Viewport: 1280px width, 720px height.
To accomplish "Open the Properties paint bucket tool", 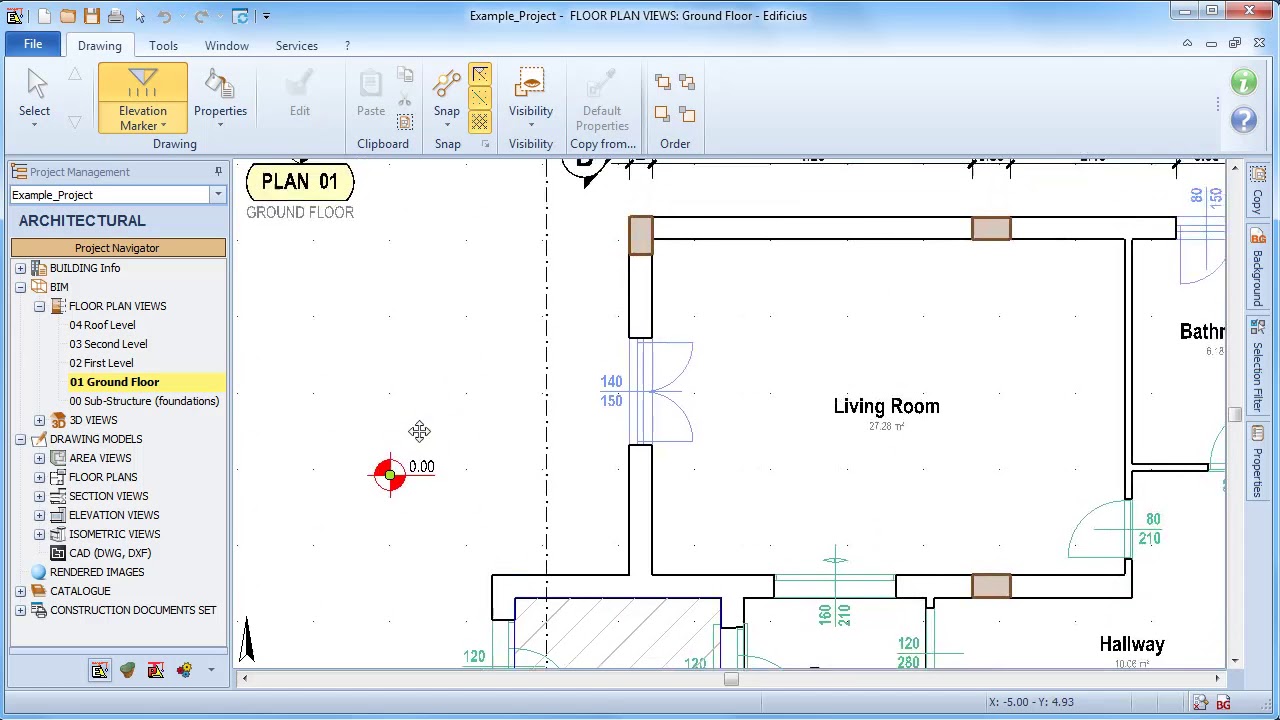I will coord(220,96).
